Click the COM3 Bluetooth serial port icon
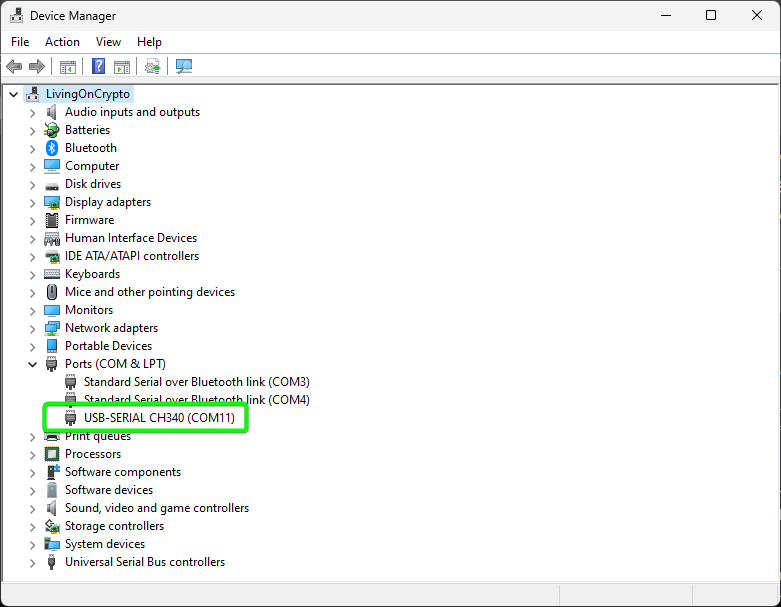Viewport: 781px width, 607px height. pyautogui.click(x=71, y=382)
